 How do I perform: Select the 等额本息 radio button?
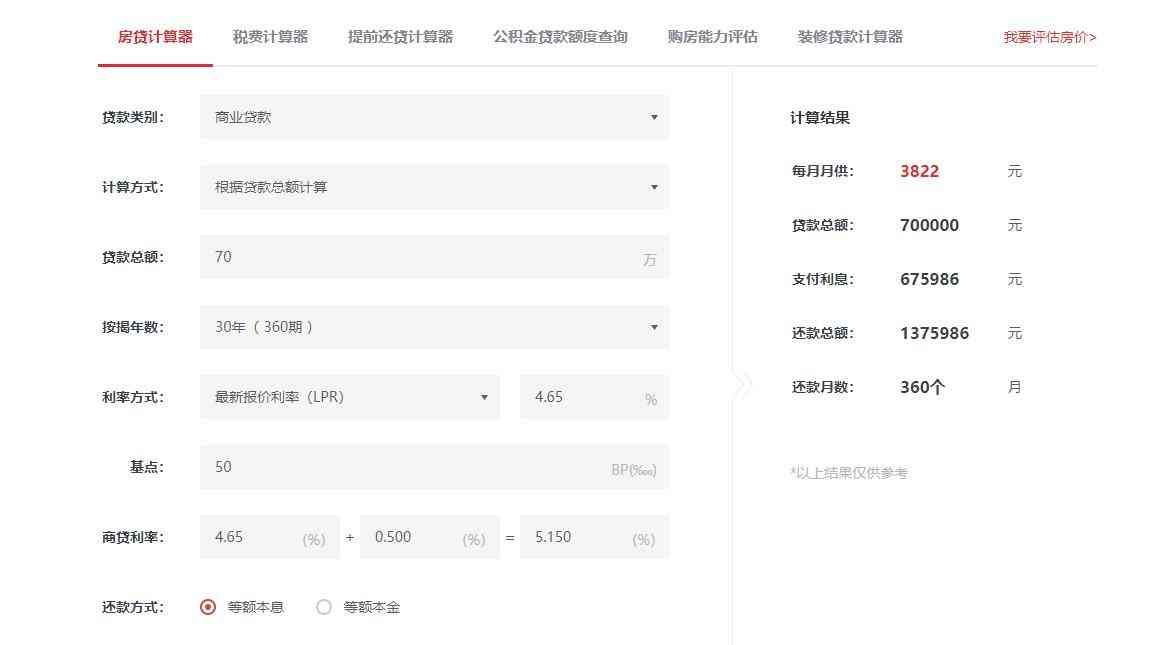(208, 607)
